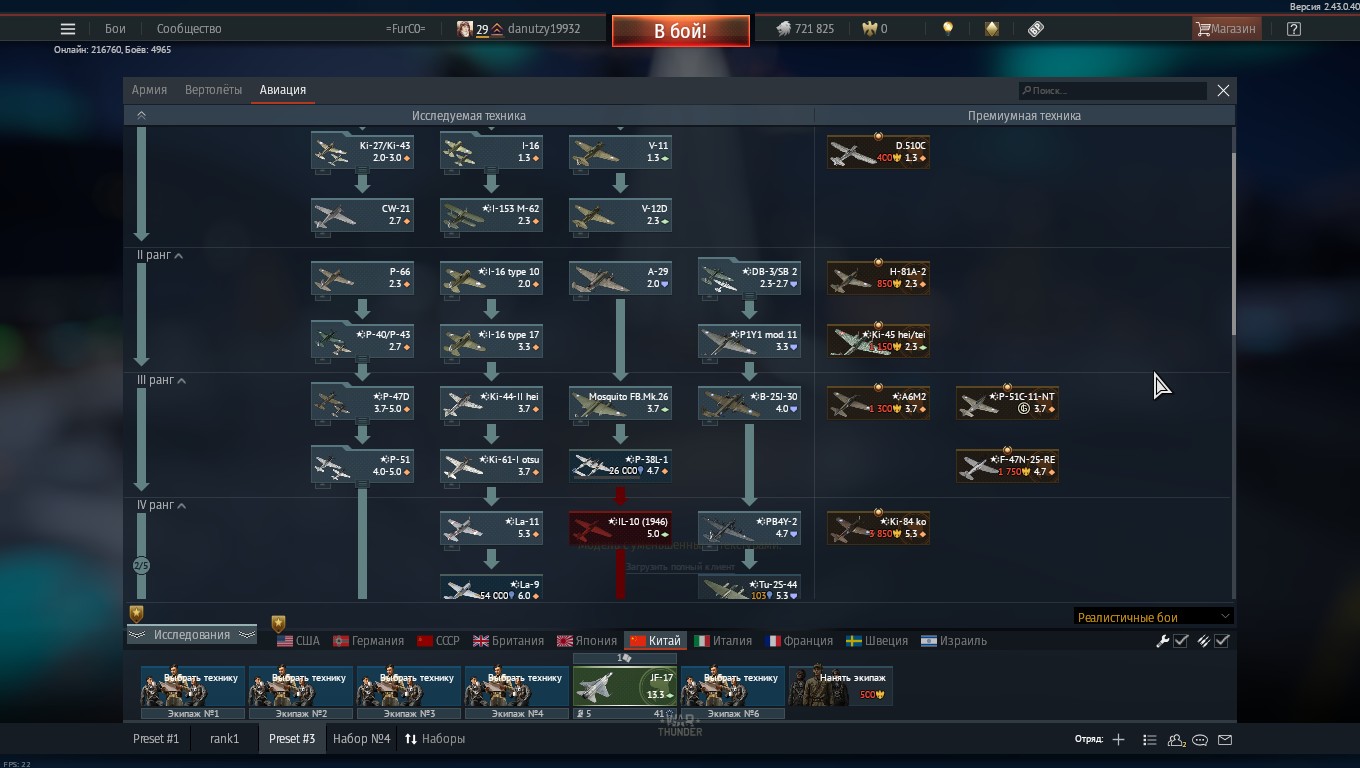1360x768 pixels.
Task: Select the CW-21 aircraft card
Action: click(x=362, y=215)
